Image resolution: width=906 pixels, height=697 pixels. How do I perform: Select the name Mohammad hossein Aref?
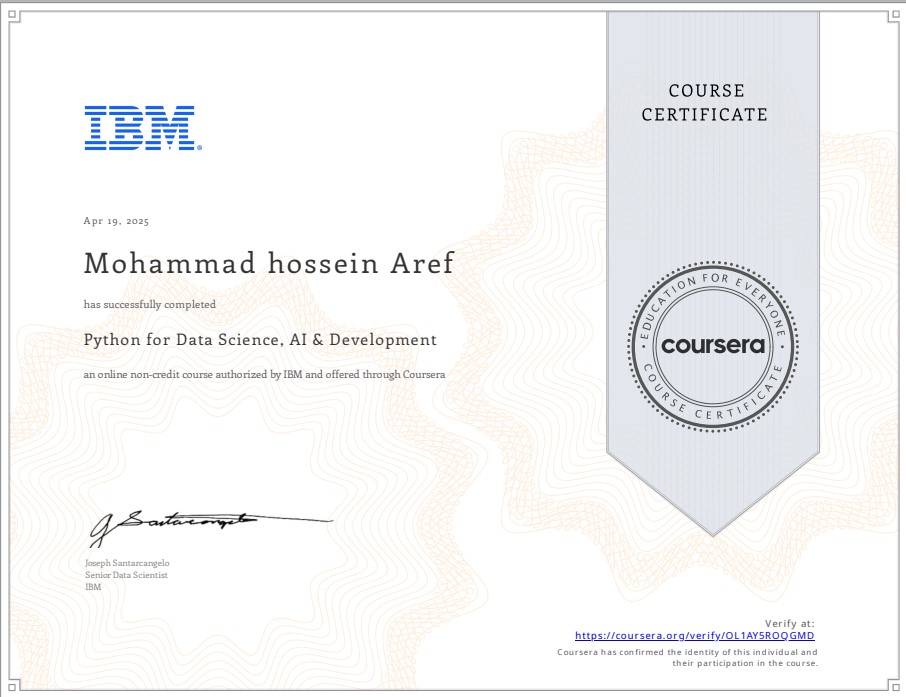click(269, 263)
